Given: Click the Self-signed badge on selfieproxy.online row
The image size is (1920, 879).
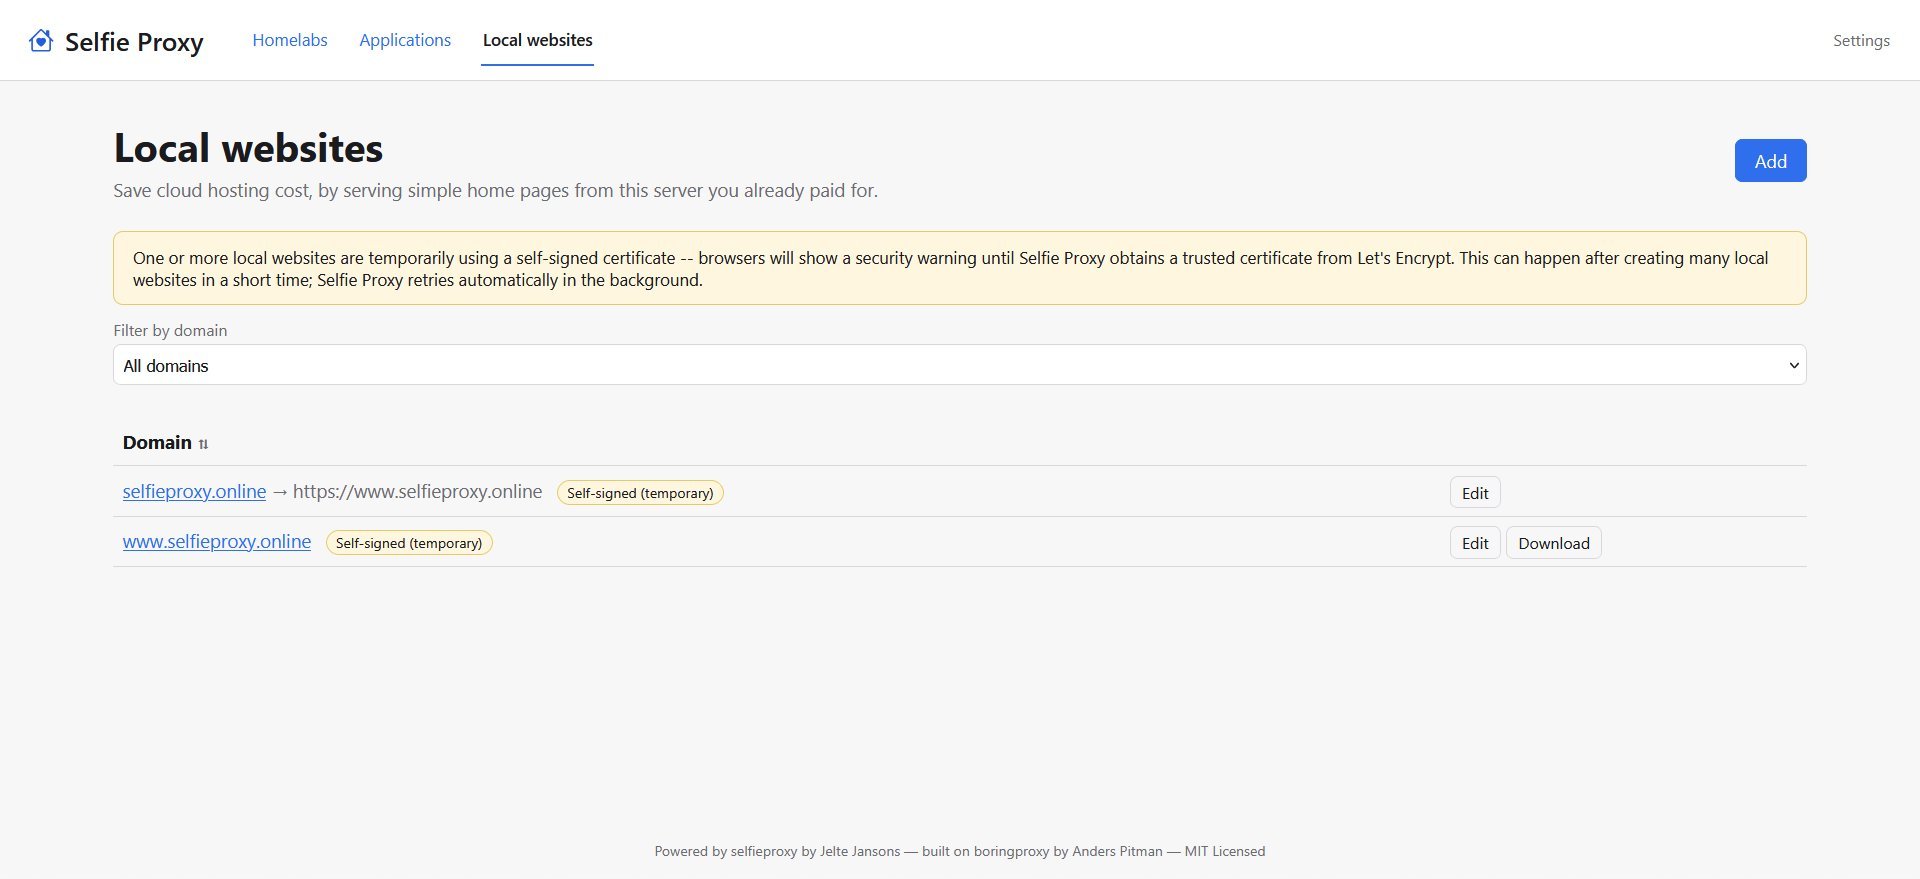Looking at the screenshot, I should [640, 493].
